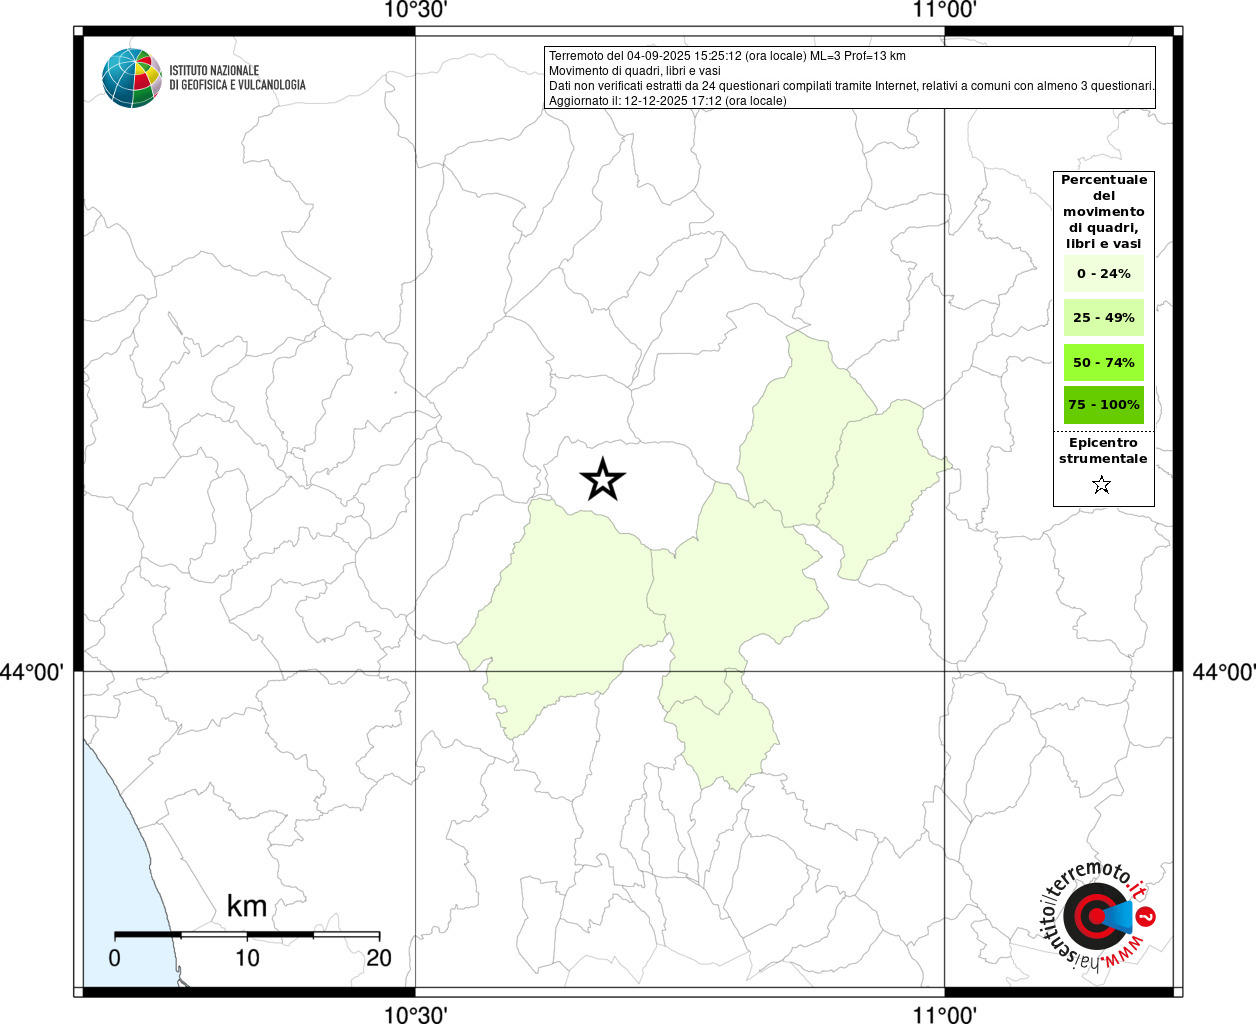Click the 'Aggiornato il: 12-12-2025' line
Viewport: 1256px width, 1024px height.
click(668, 101)
